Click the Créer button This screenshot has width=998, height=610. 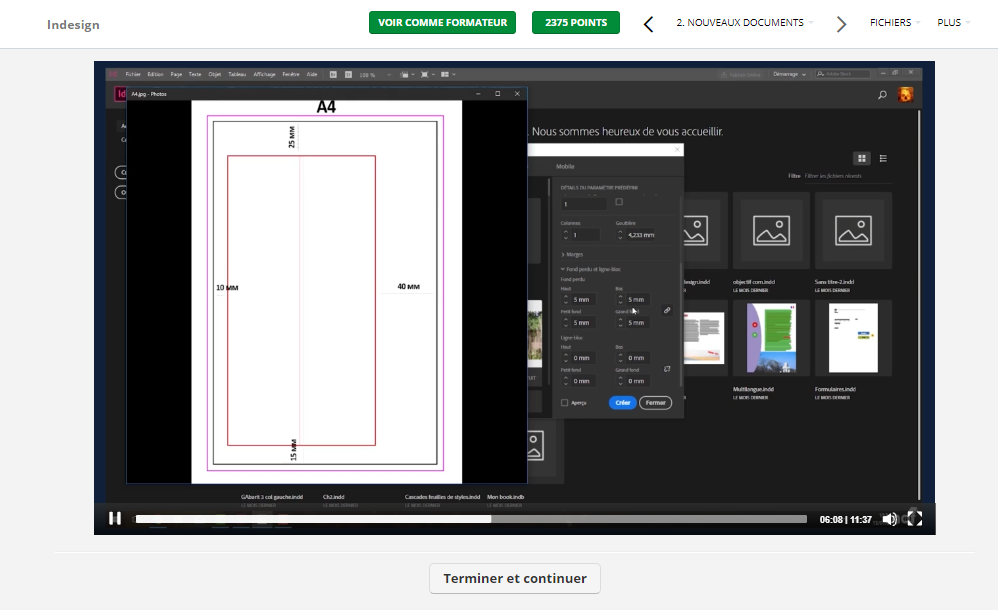pos(622,402)
